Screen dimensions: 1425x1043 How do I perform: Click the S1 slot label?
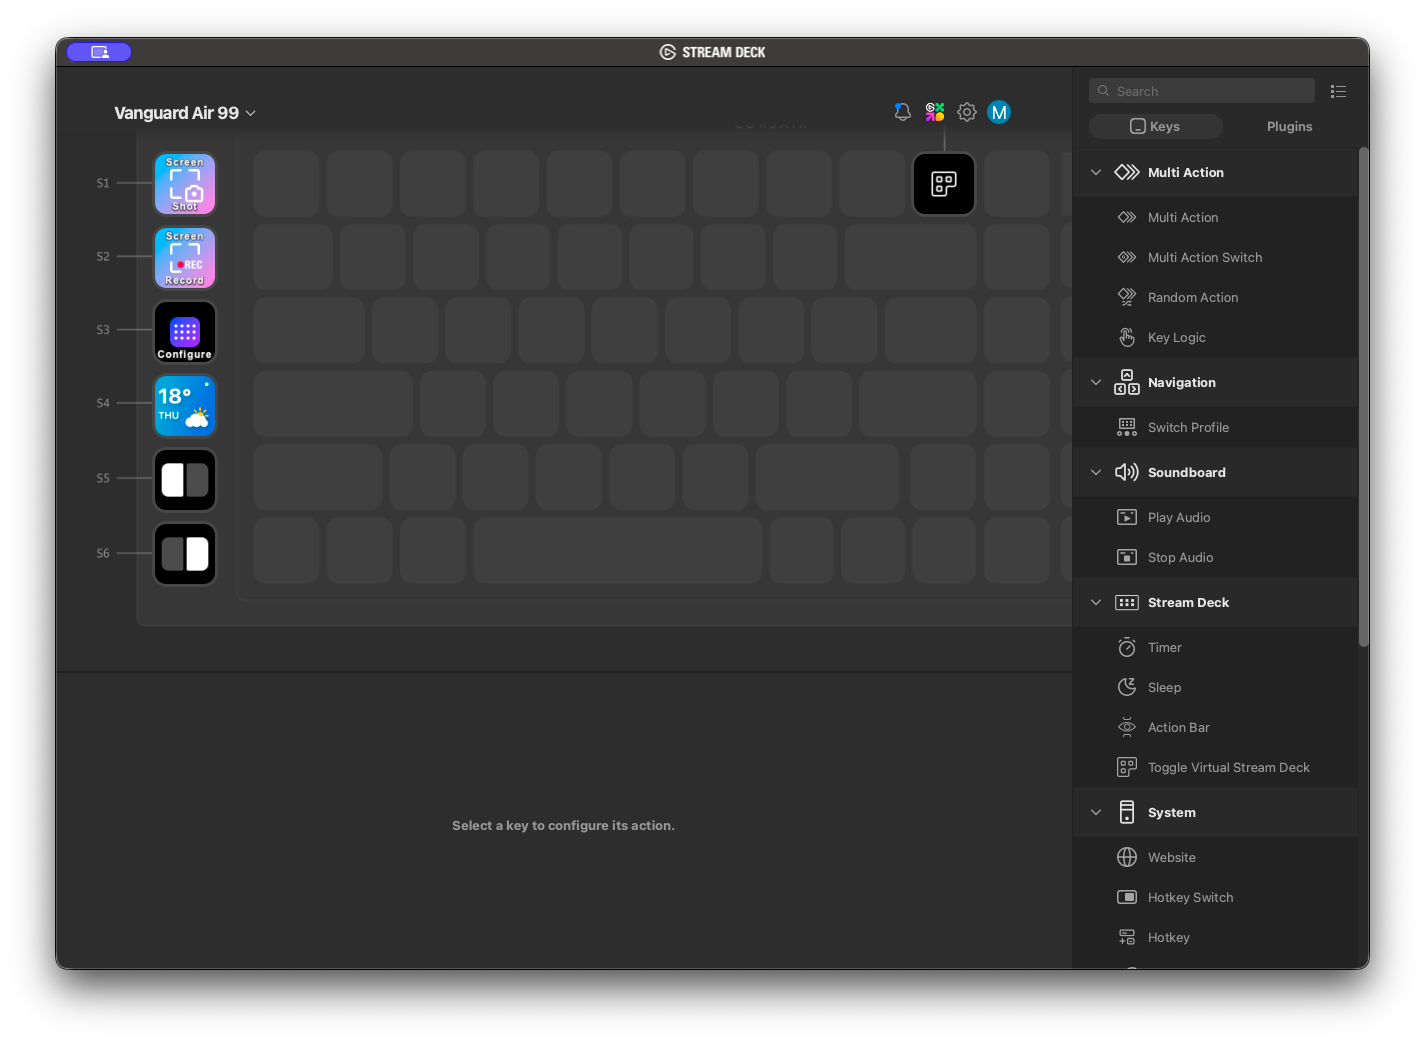[x=103, y=183]
